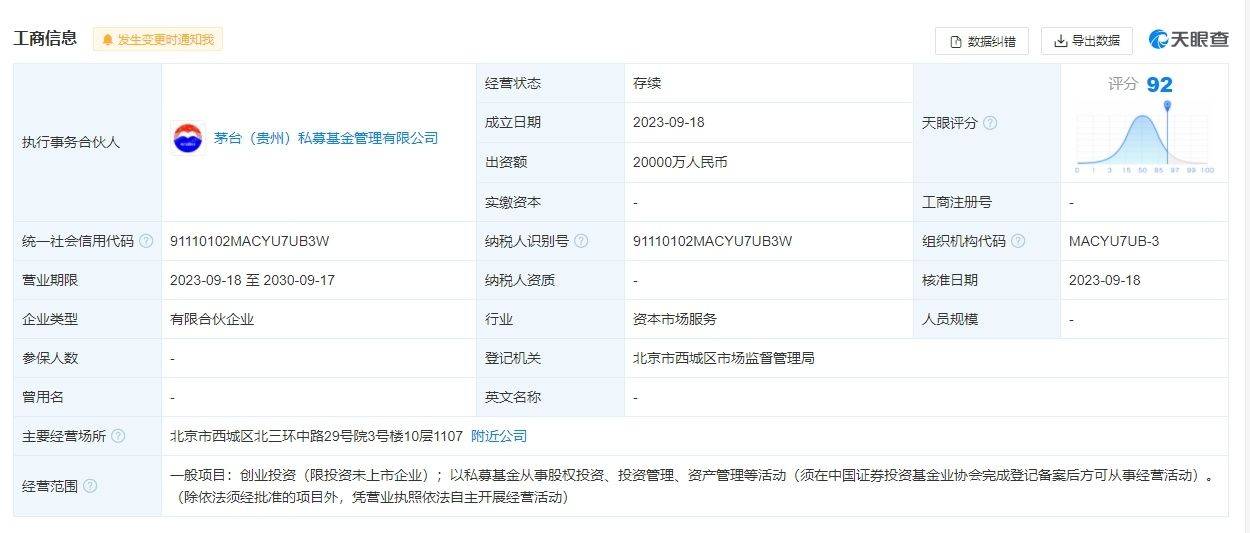
Task: Open 茅台（贵州）私募基金管理有限公司 link
Action: [325, 139]
